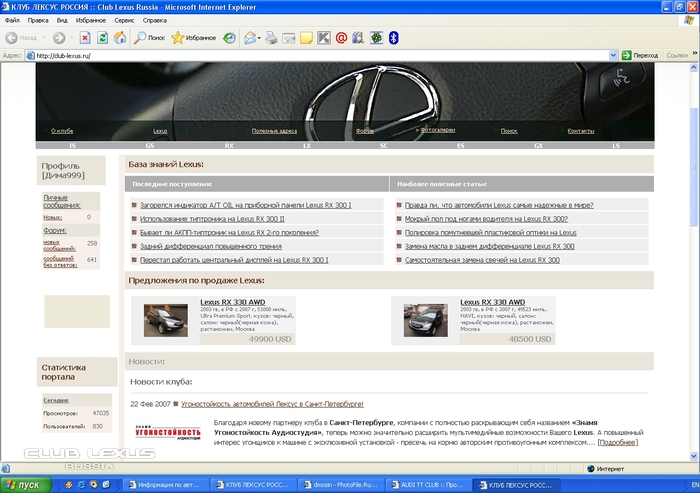700x493 pixels.
Task: Switch to AUDI TT CLUB taskbar window
Action: (x=427, y=485)
